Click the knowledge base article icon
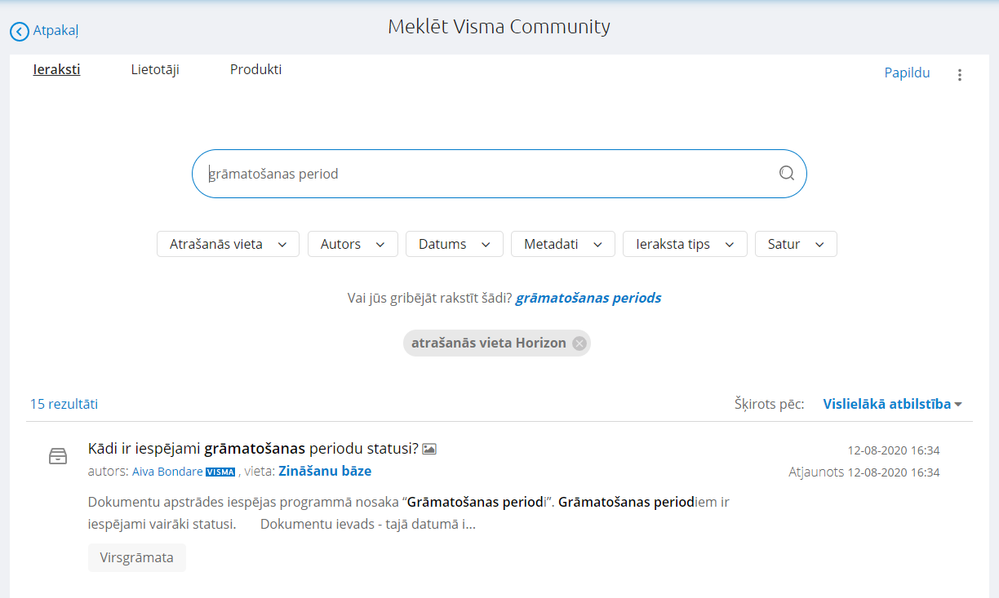This screenshot has height=598, width=999. [x=58, y=456]
